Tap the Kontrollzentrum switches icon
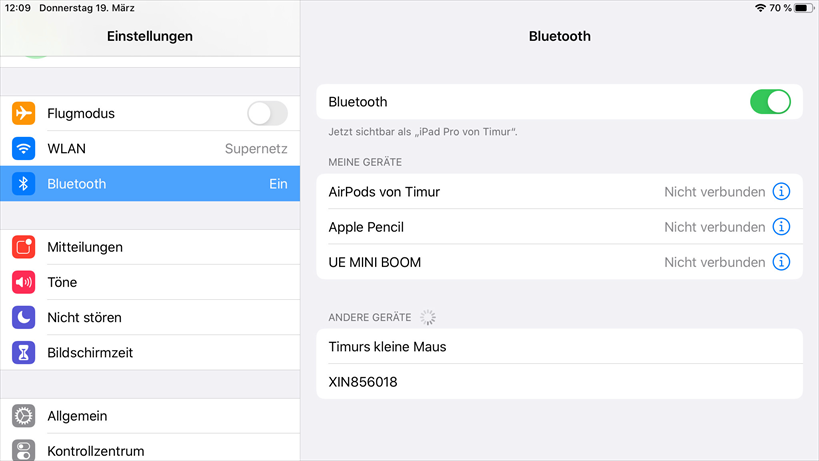The image size is (819, 461). coord(24,450)
